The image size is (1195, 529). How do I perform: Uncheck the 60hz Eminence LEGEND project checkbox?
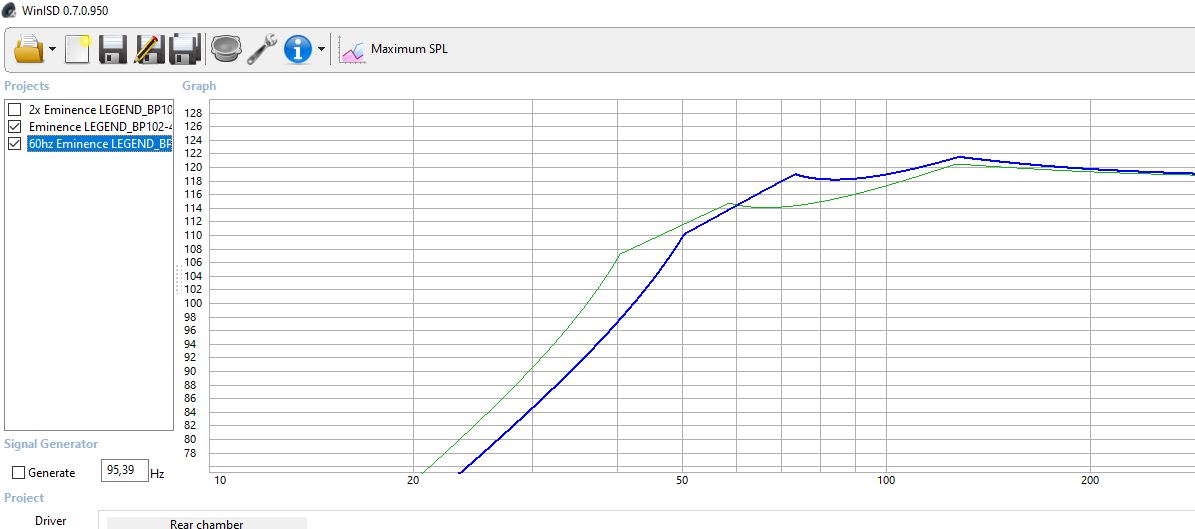(x=14, y=143)
